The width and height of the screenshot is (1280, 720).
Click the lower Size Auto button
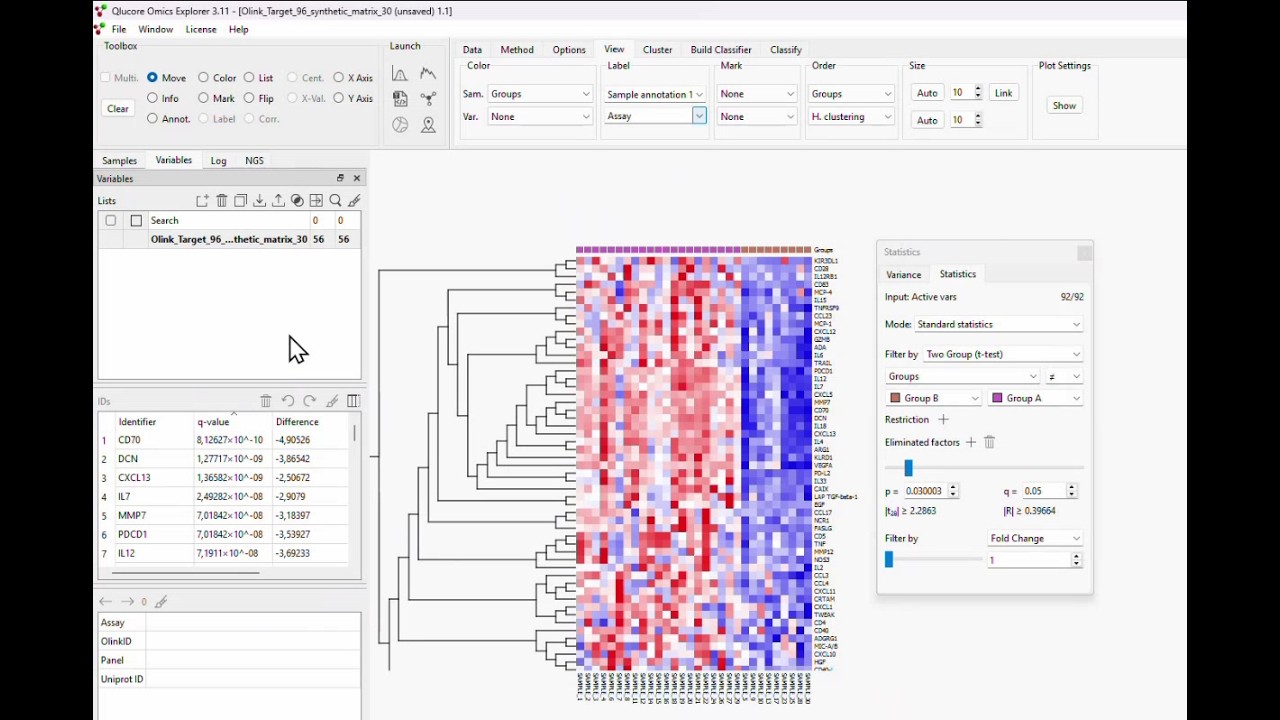click(927, 120)
